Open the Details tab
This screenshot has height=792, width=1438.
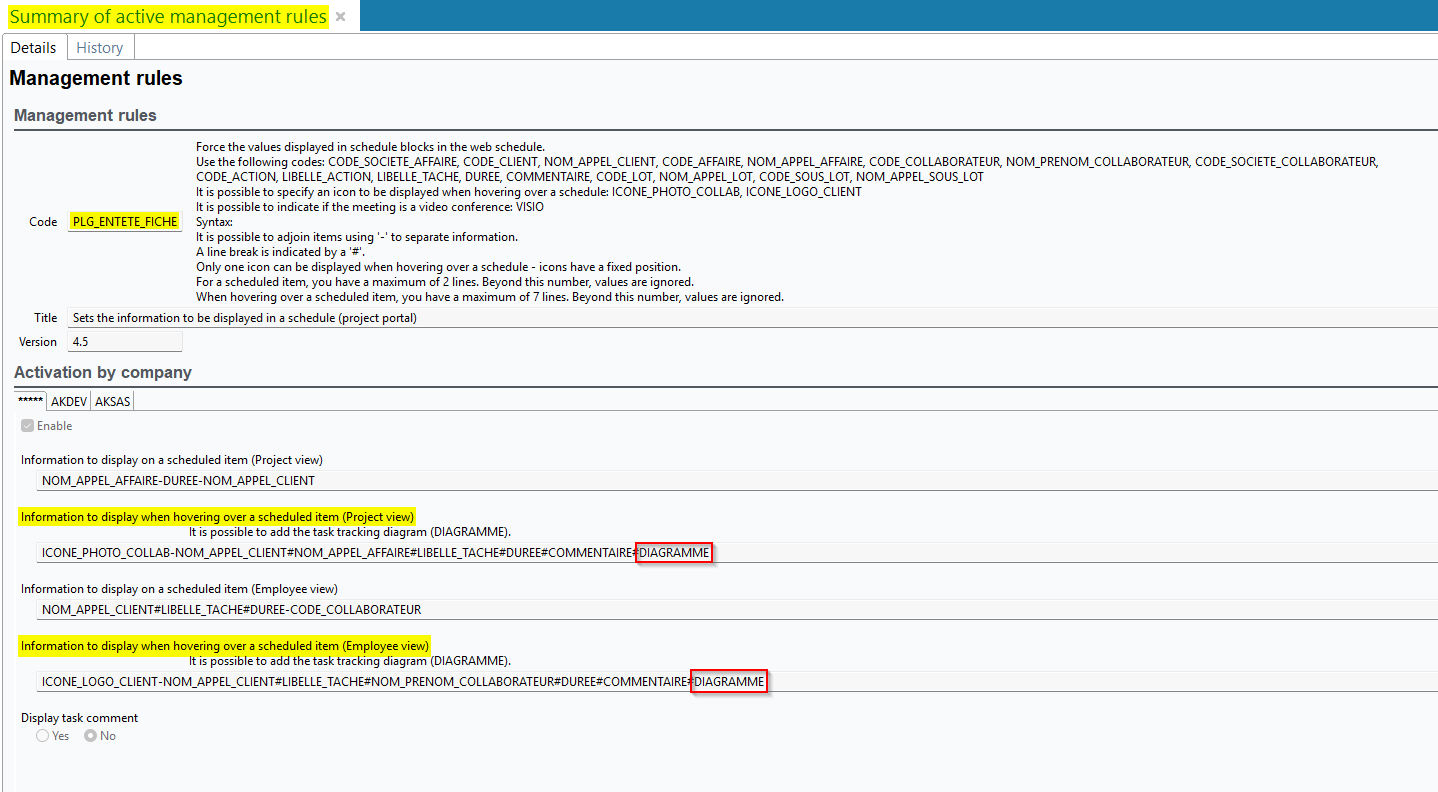tap(34, 48)
